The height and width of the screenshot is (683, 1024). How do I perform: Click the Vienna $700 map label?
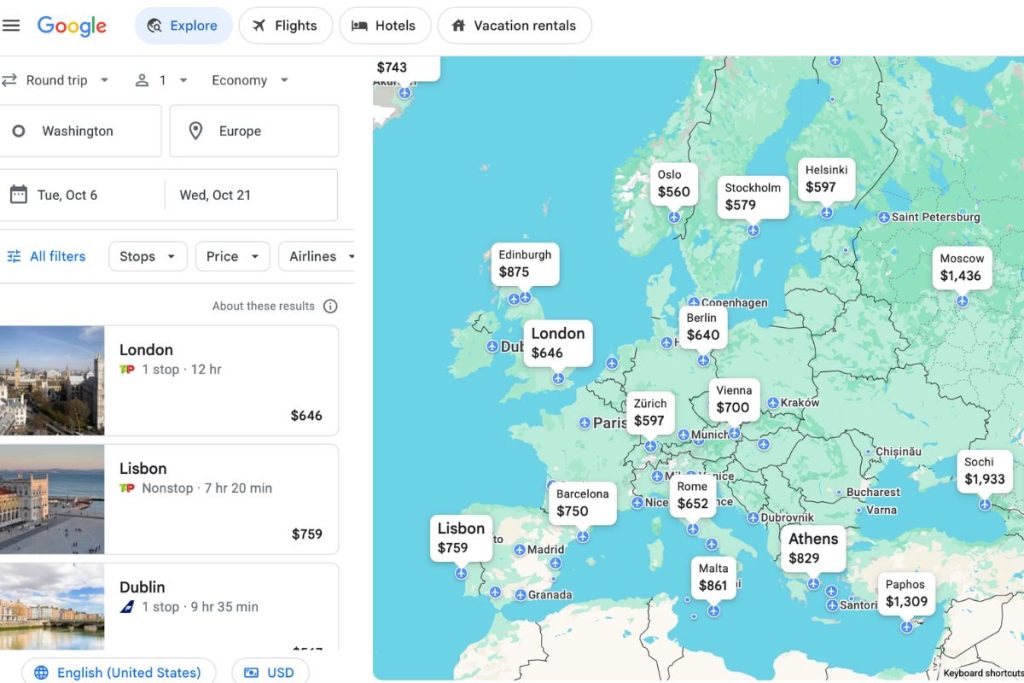click(734, 399)
